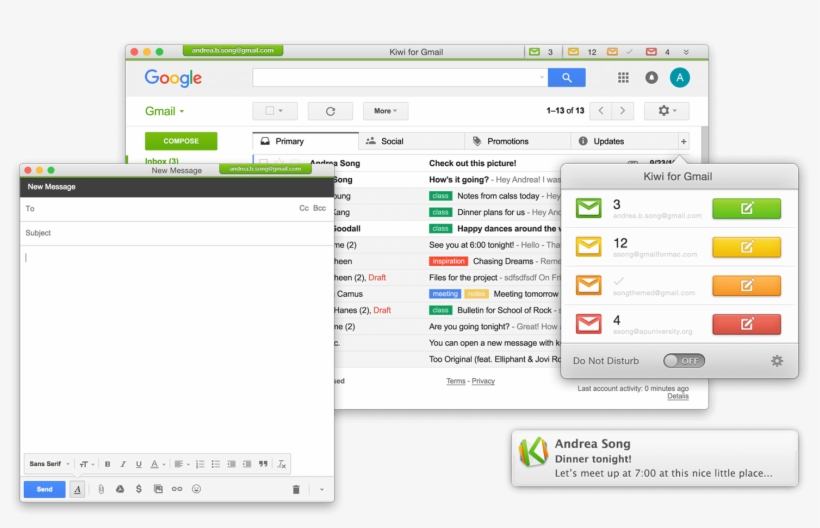Open the alignment dropdown in compose toolbar

tap(181, 464)
